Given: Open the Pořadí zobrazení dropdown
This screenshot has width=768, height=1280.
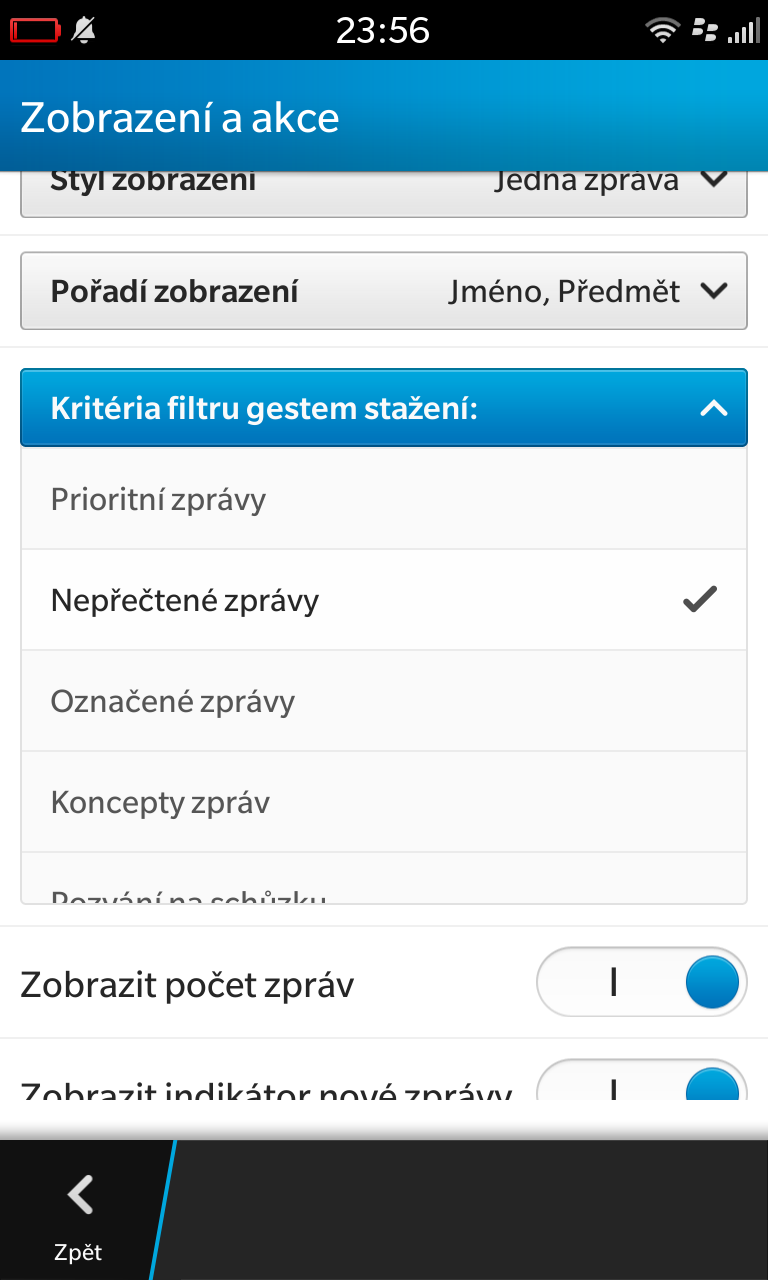Looking at the screenshot, I should coord(384,291).
